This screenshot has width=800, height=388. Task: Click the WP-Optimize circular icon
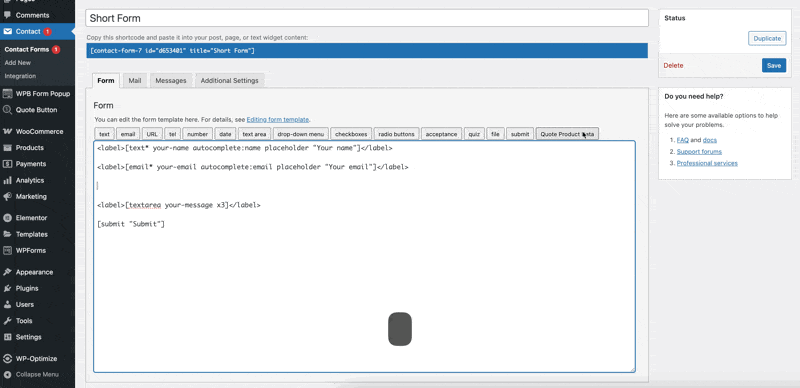click(x=7, y=359)
